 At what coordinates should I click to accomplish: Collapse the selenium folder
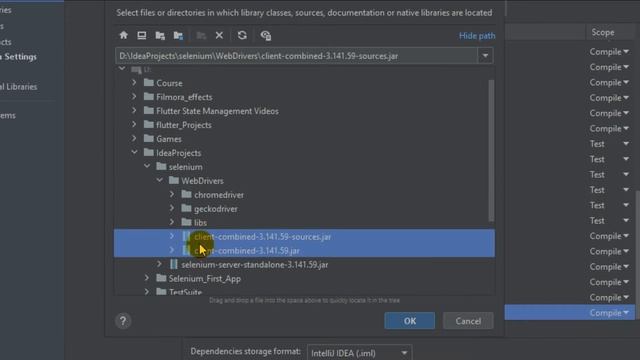pyautogui.click(x=147, y=167)
